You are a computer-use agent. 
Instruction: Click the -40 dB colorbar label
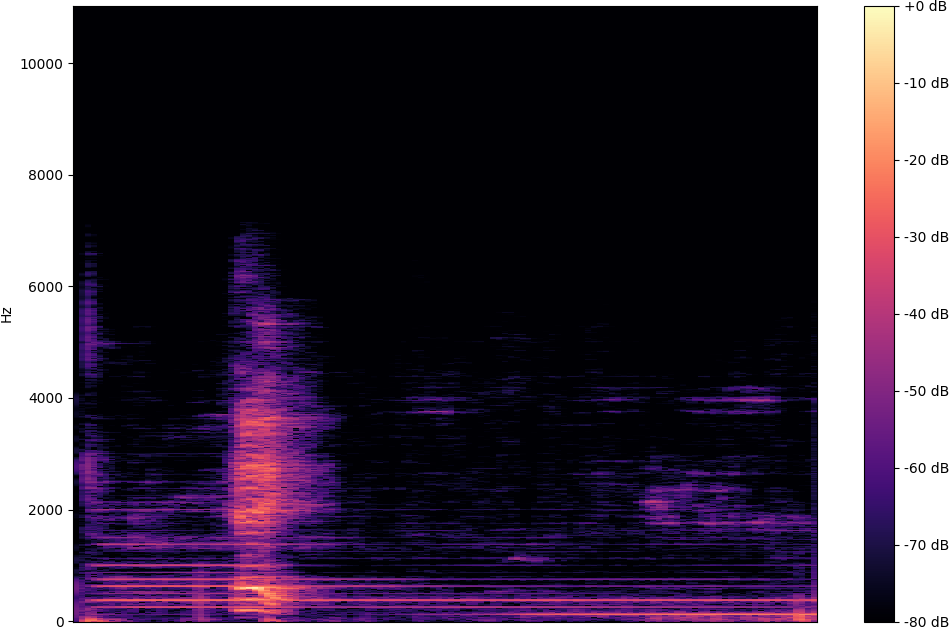(x=926, y=314)
